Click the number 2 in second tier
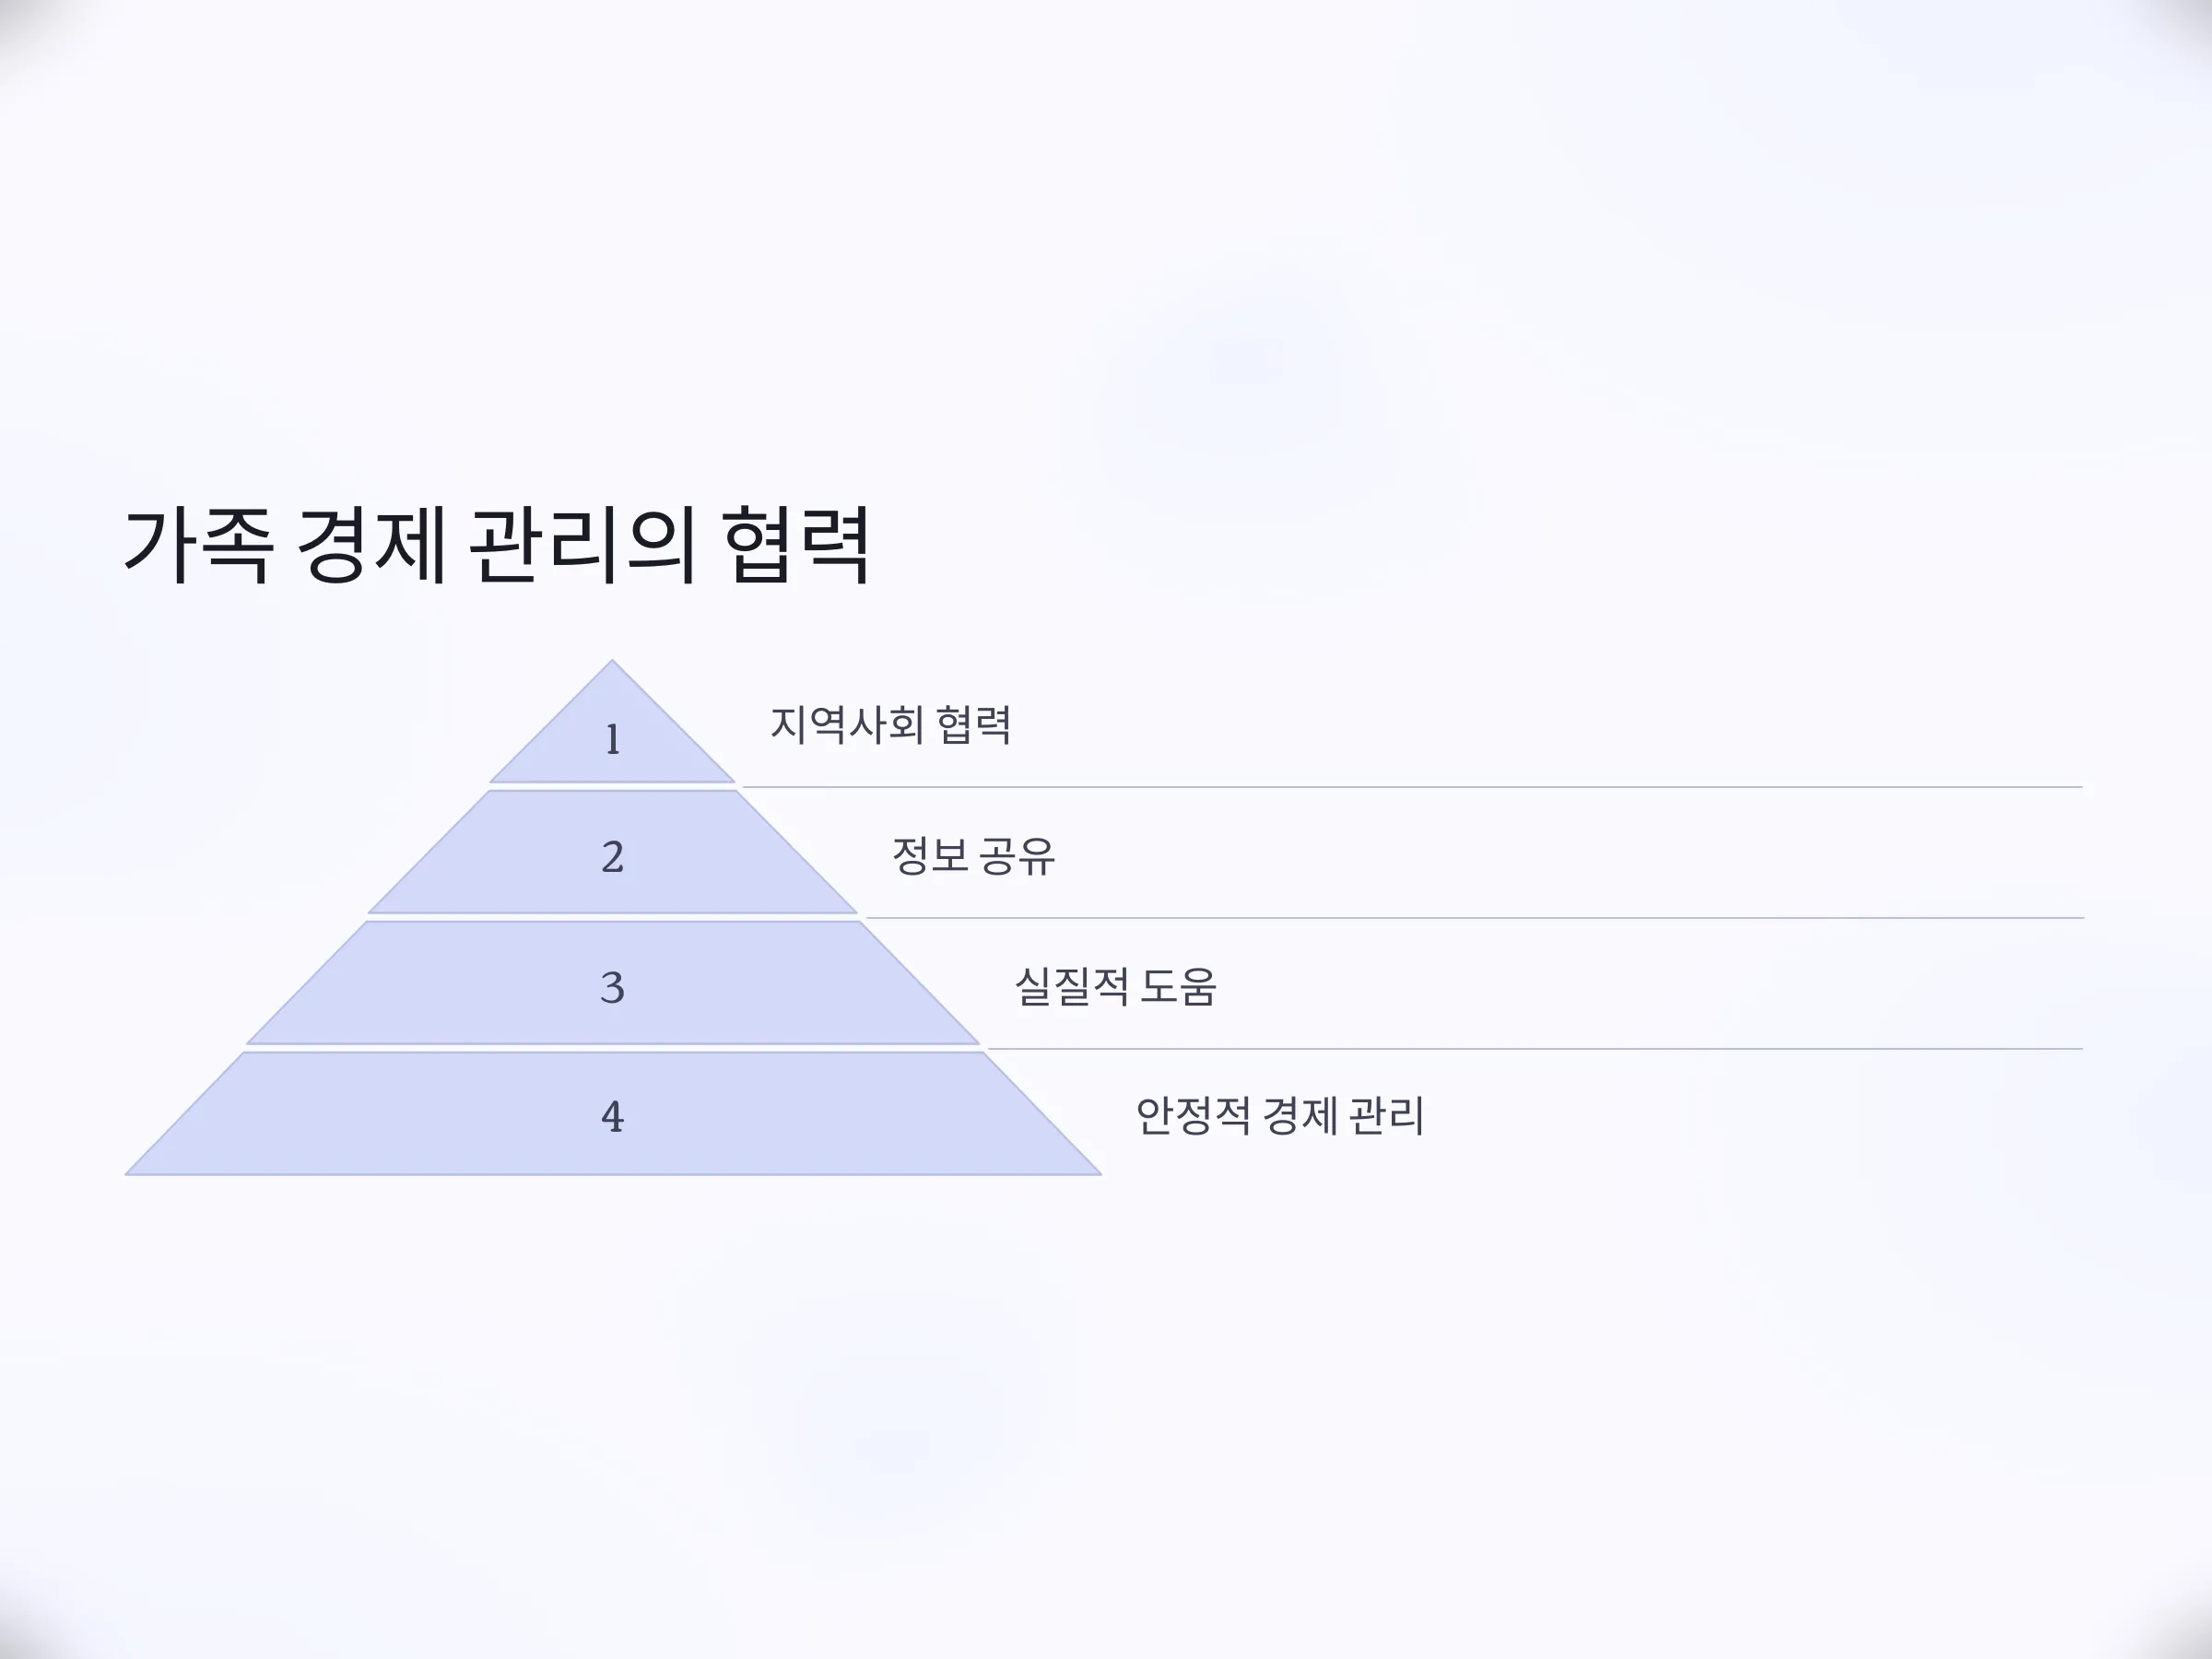Image resolution: width=2212 pixels, height=1659 pixels. (612, 857)
